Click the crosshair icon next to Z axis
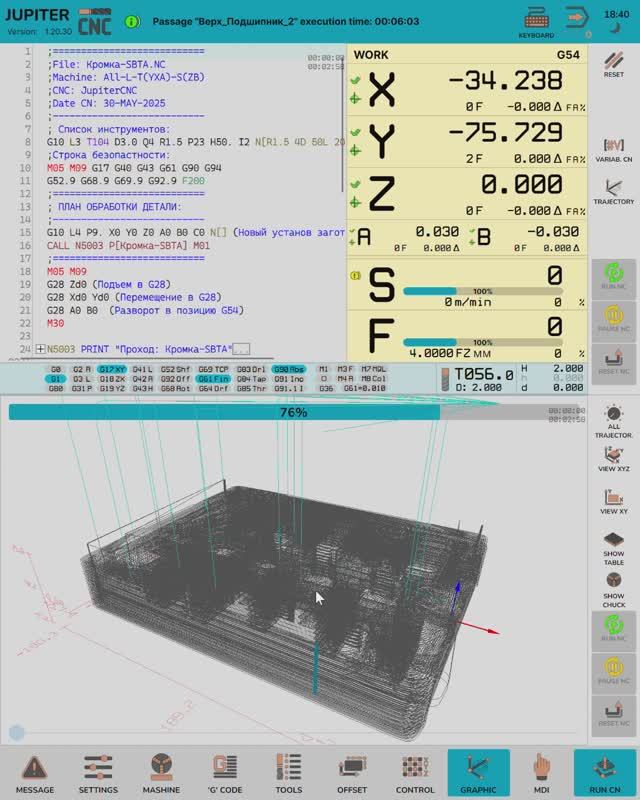This screenshot has height=800, width=640. (x=355, y=203)
